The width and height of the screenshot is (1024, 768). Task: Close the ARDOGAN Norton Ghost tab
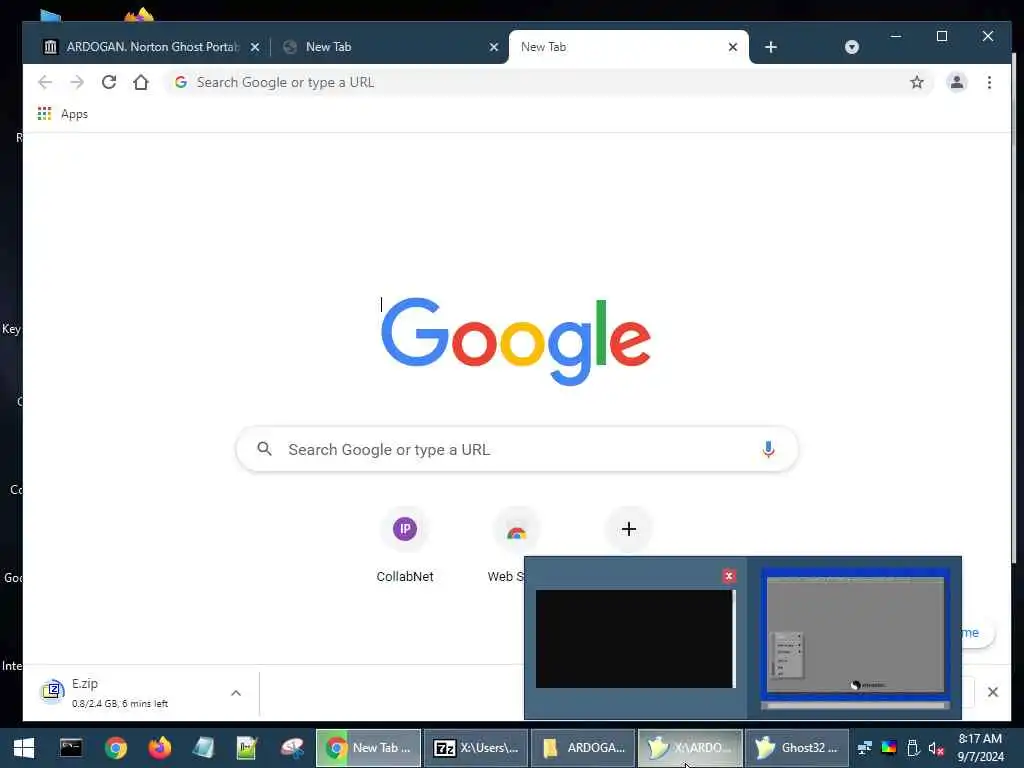[x=255, y=47]
